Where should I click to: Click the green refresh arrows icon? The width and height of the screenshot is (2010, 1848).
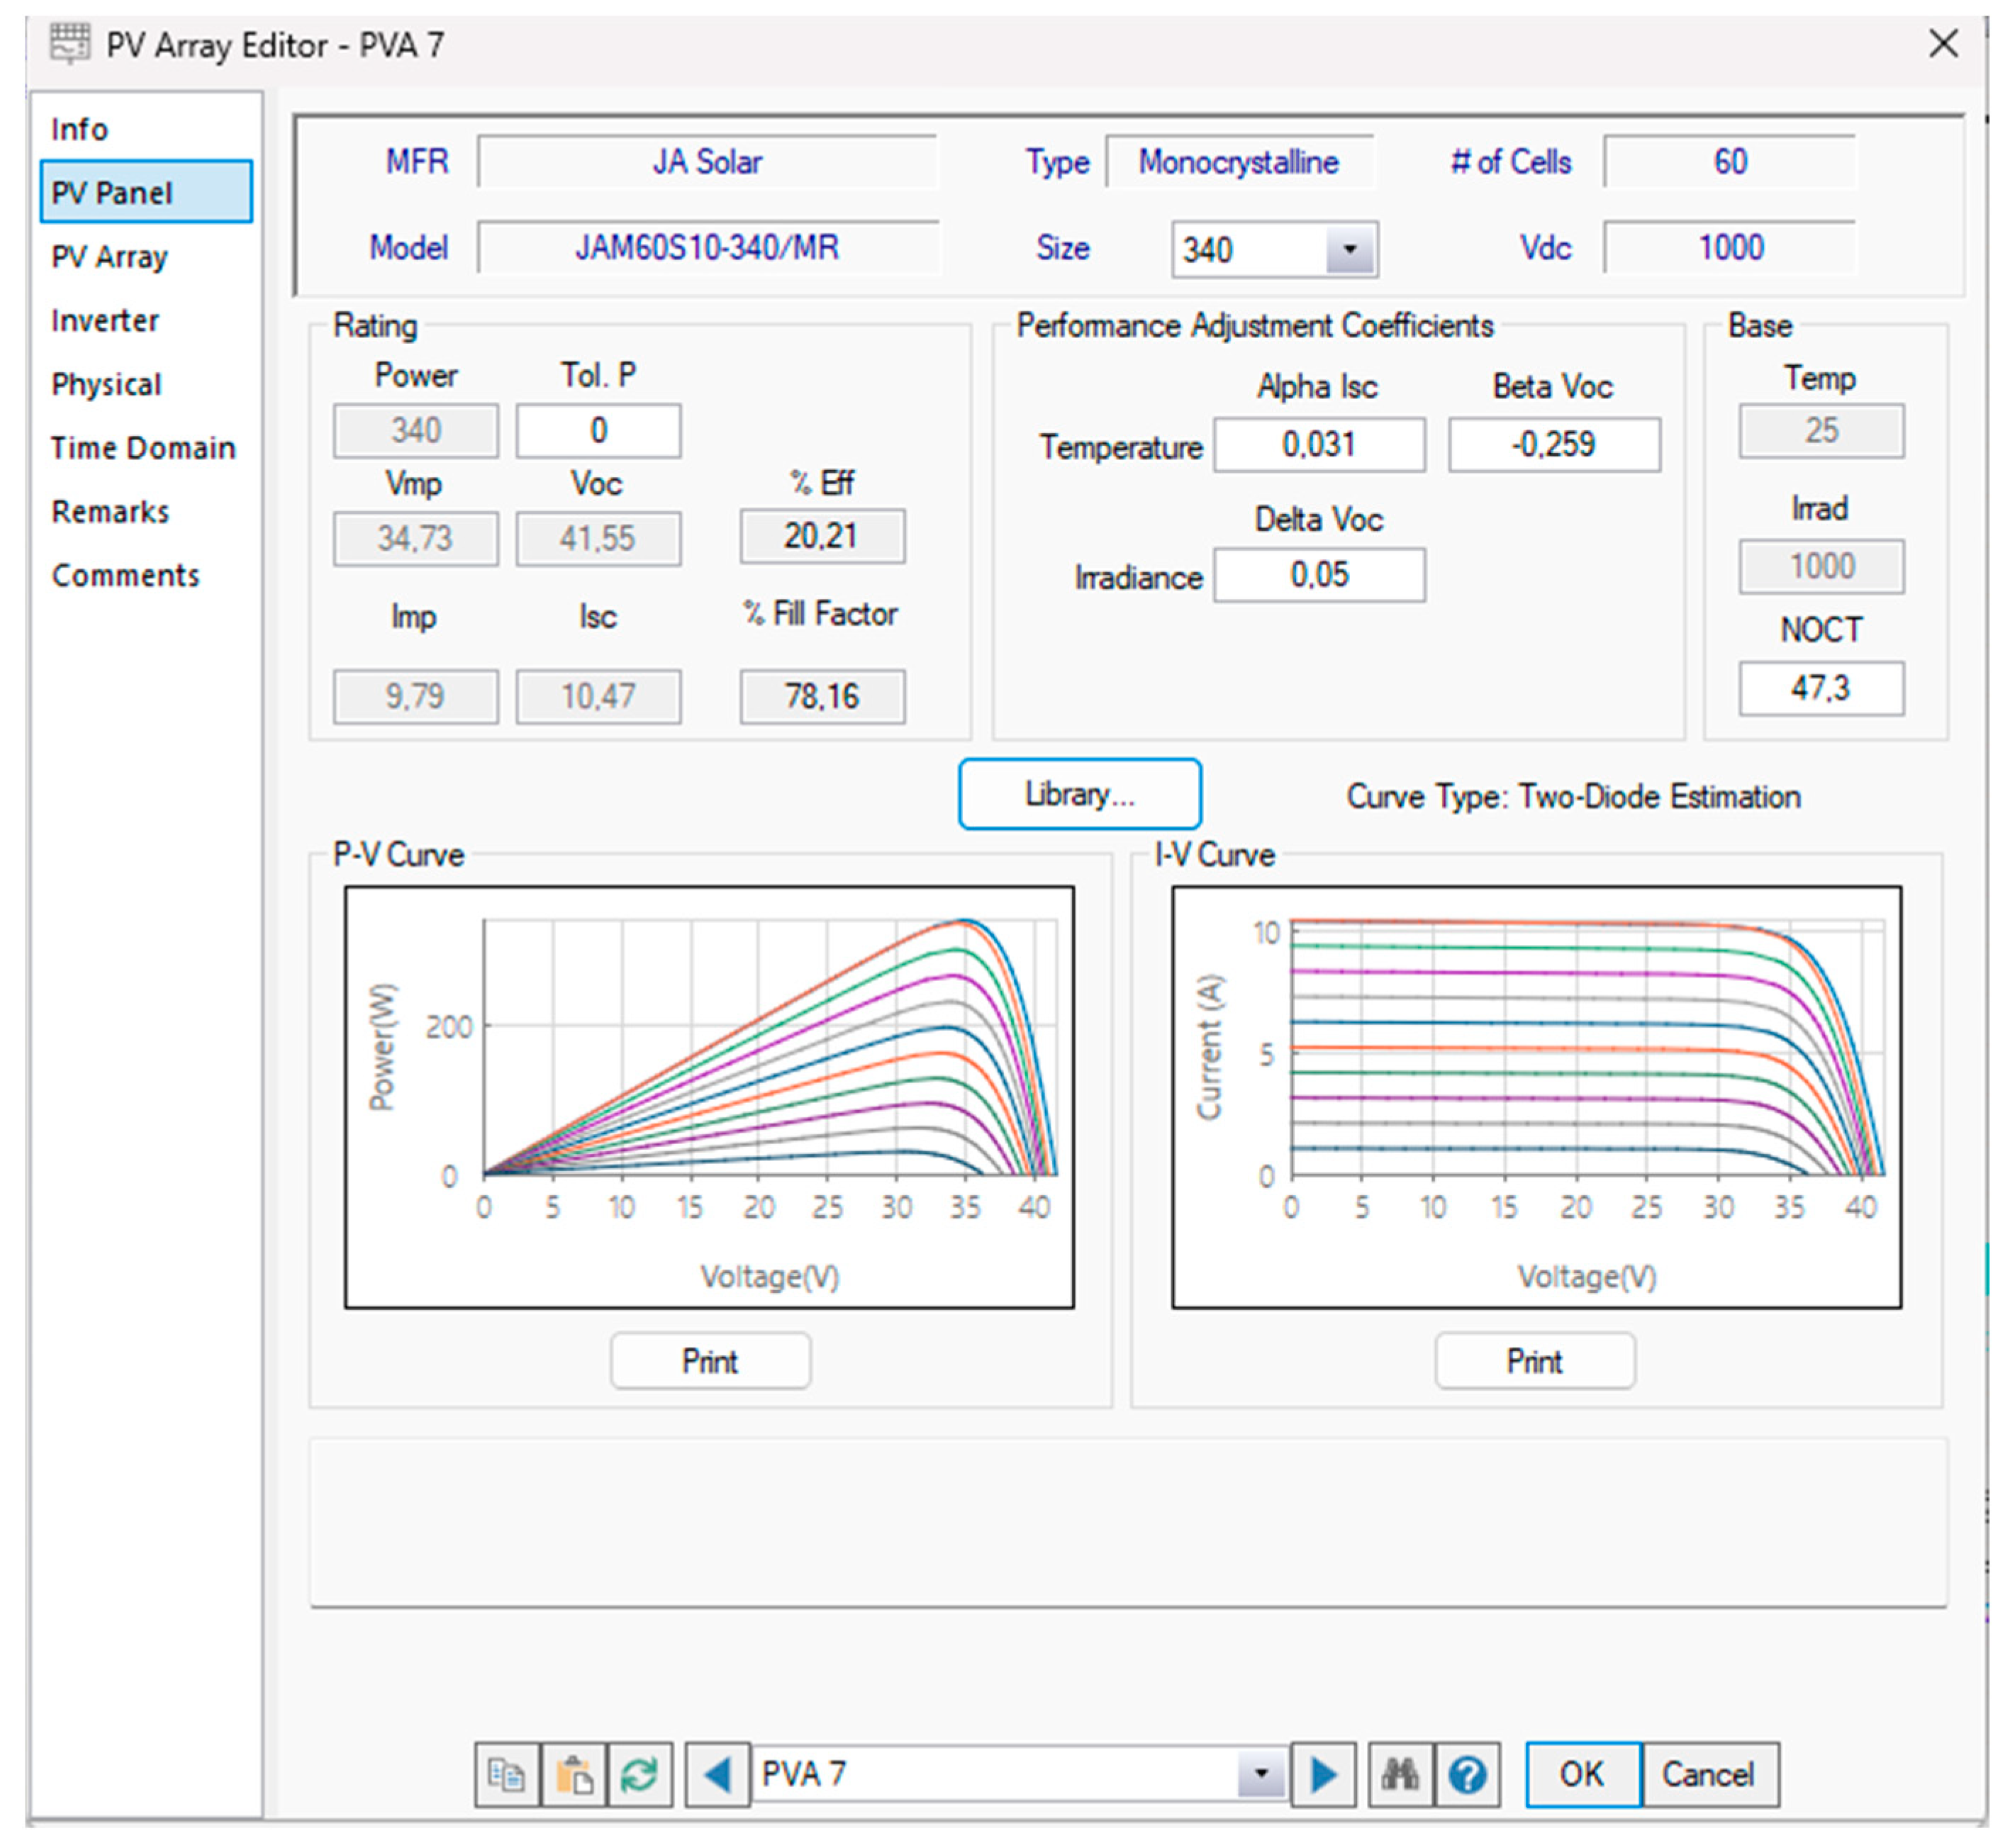(x=639, y=1775)
